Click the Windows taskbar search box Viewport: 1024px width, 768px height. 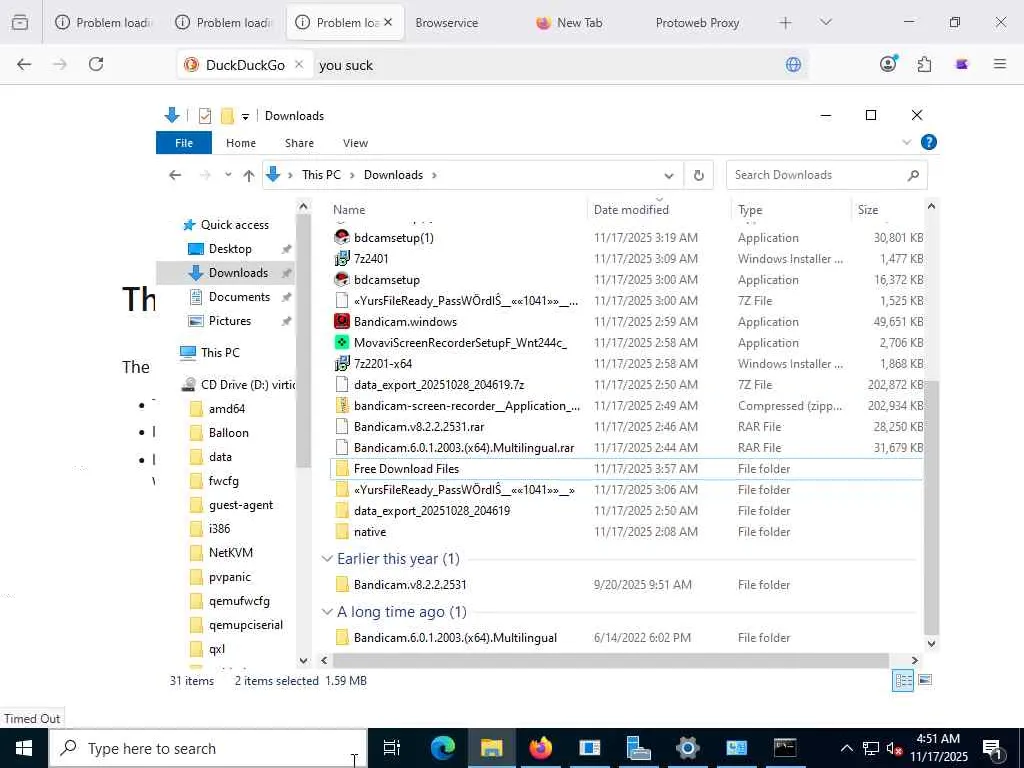208,748
